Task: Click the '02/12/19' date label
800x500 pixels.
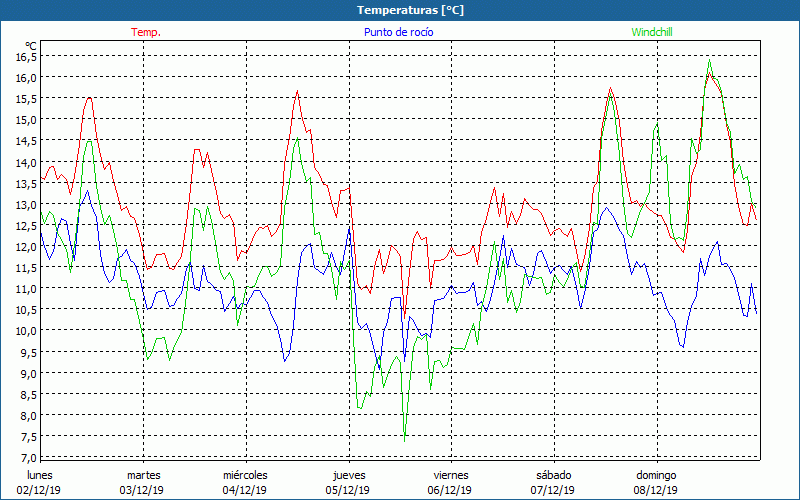Action: [39, 490]
